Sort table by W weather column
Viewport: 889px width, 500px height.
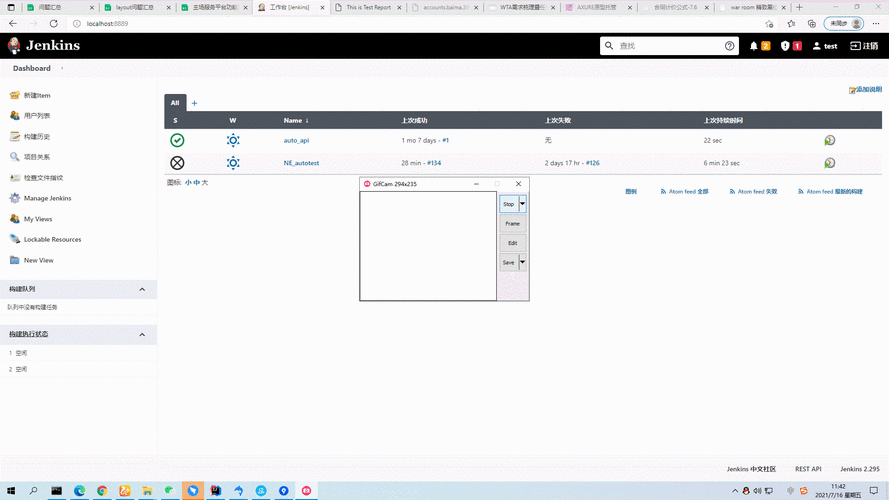[x=232, y=120]
